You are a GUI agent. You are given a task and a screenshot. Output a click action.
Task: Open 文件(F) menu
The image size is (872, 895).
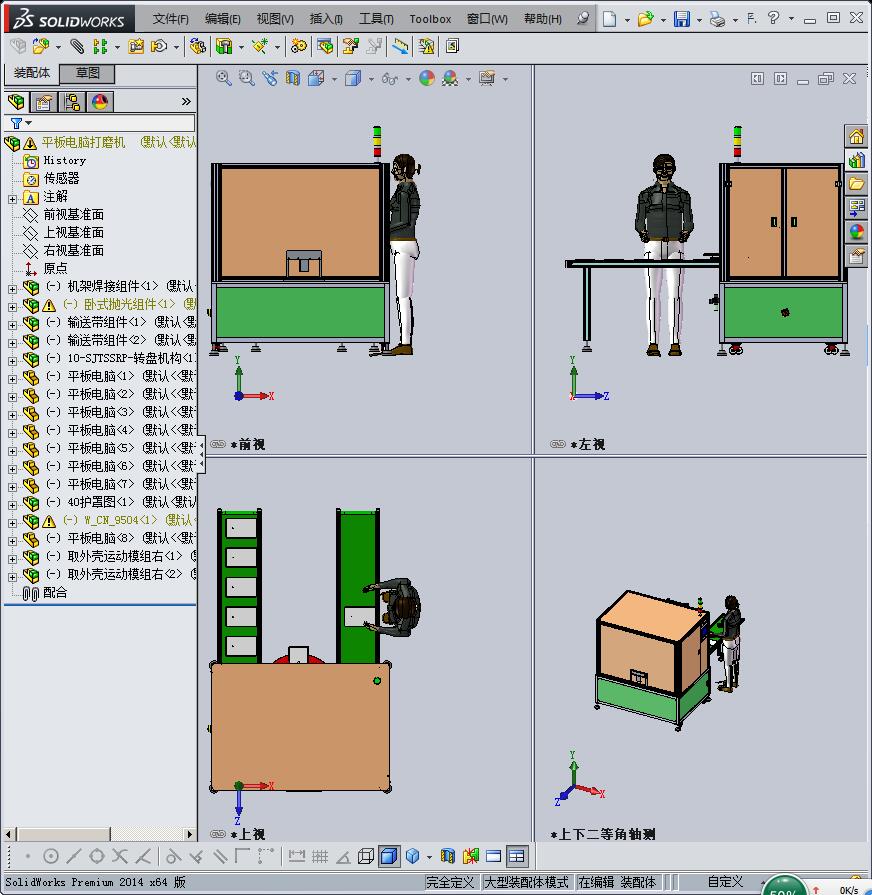[x=170, y=19]
